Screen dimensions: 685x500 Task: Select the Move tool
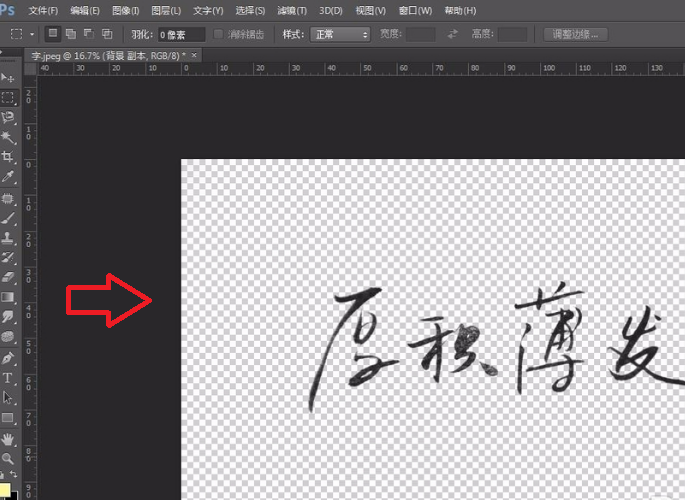pyautogui.click(x=8, y=78)
